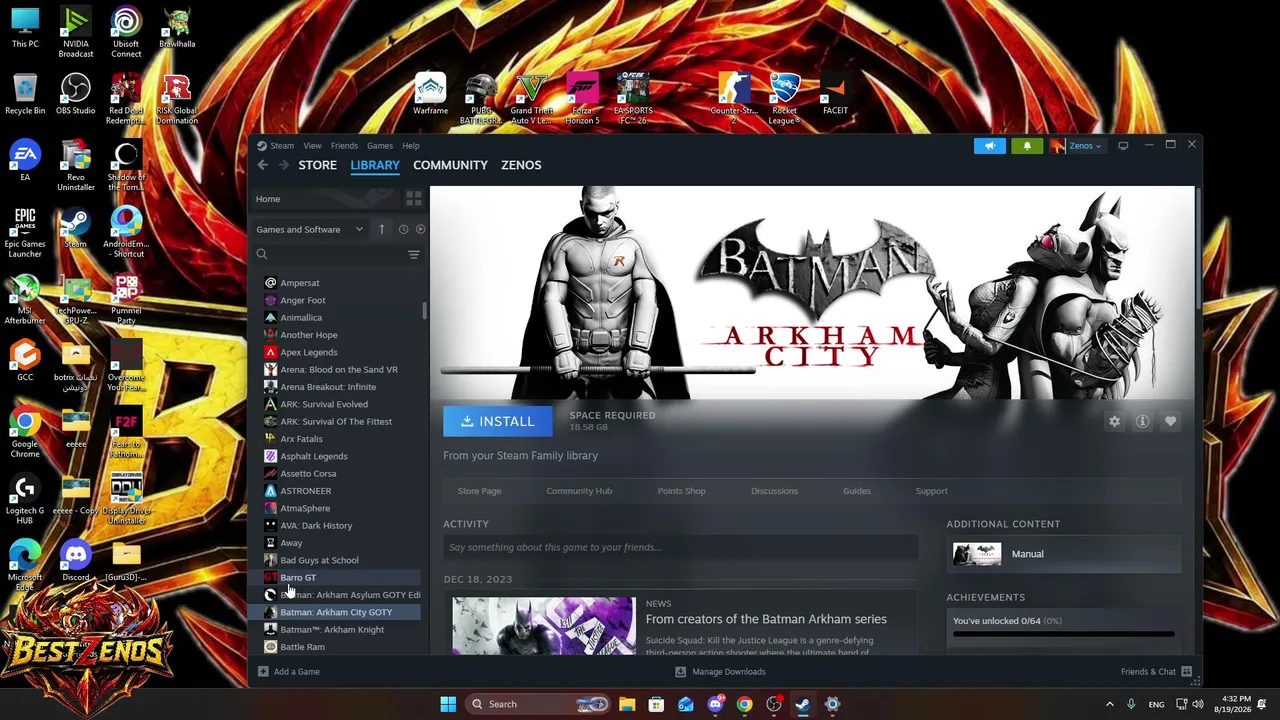Open the Steam announcements megaphone button
1280x720 pixels.
point(990,146)
